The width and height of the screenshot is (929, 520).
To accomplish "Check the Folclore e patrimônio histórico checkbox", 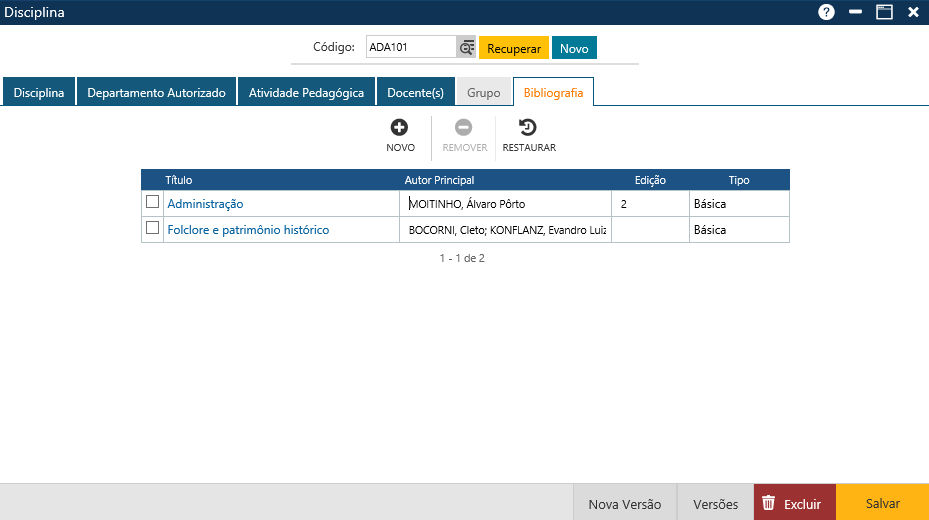I will 152,228.
